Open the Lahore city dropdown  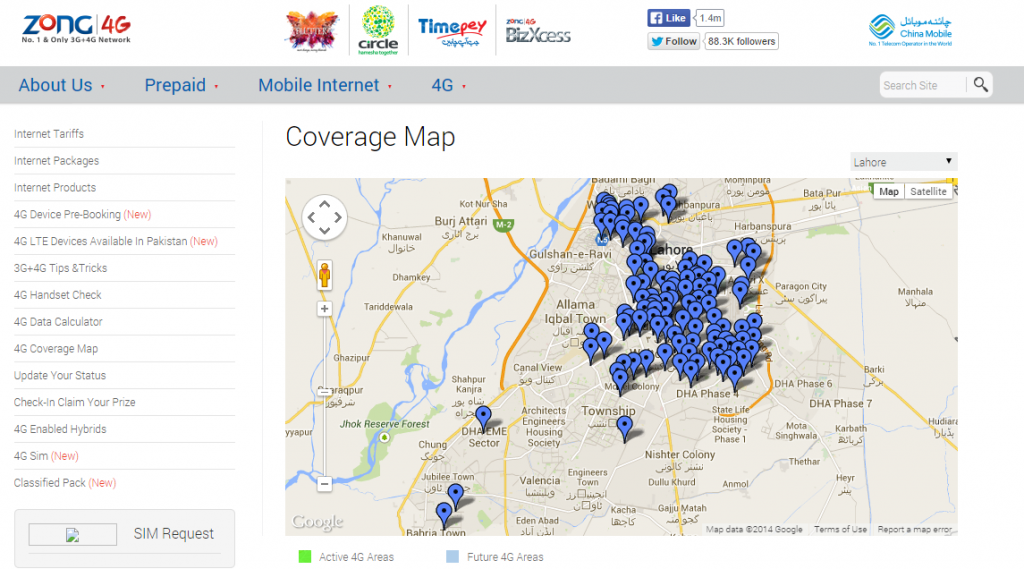[904, 162]
